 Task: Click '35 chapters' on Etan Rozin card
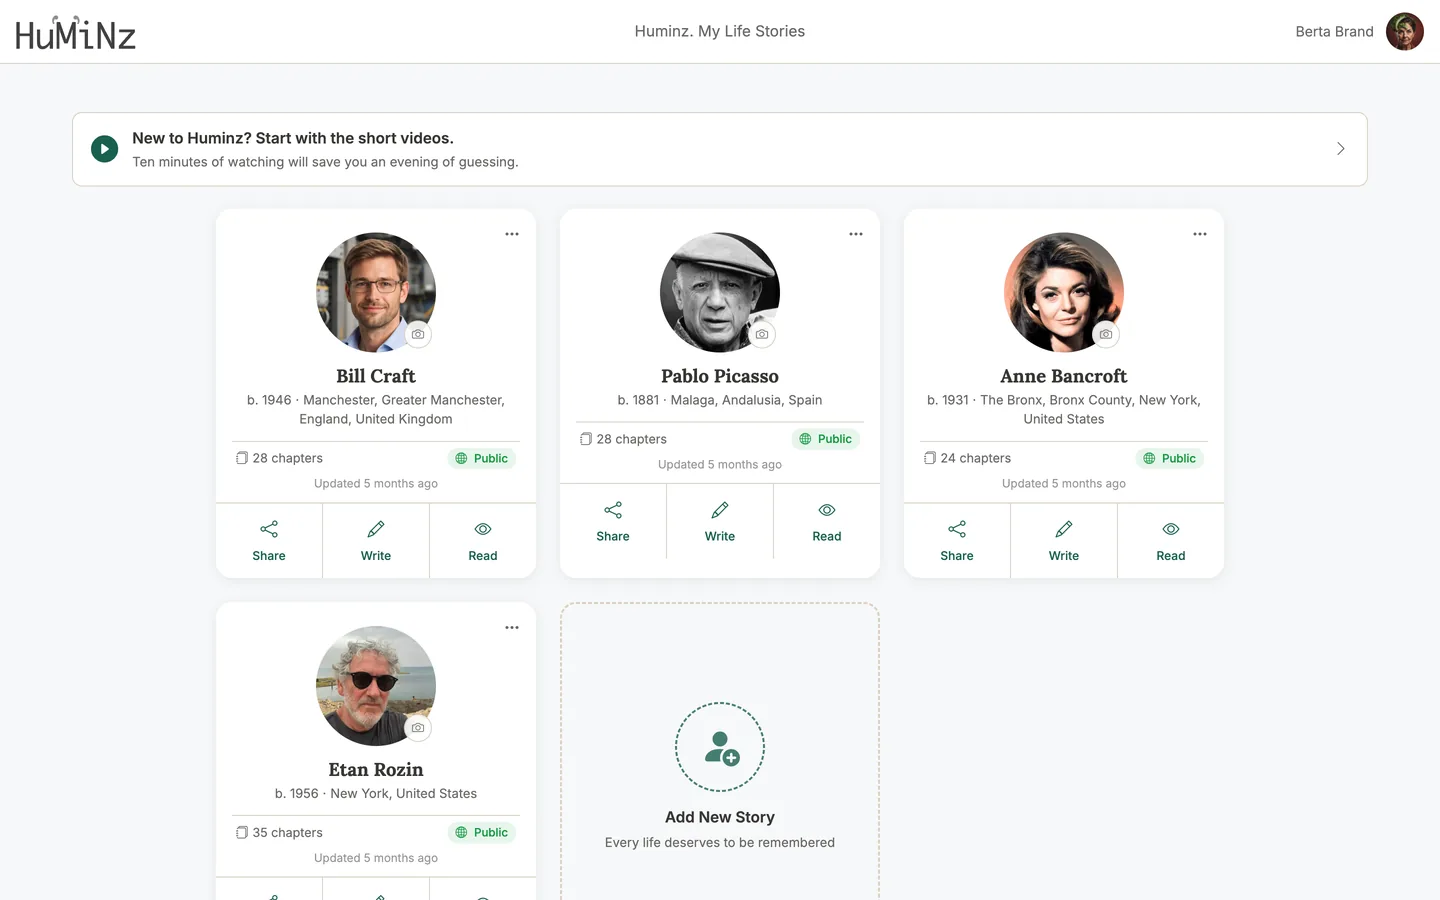click(x=280, y=832)
